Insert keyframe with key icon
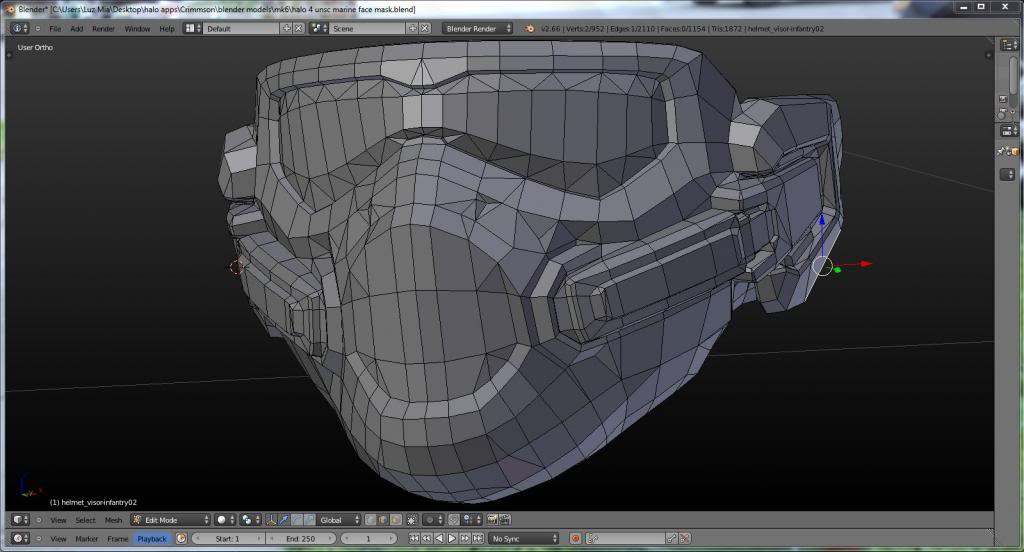The height and width of the screenshot is (552, 1024). click(671, 539)
